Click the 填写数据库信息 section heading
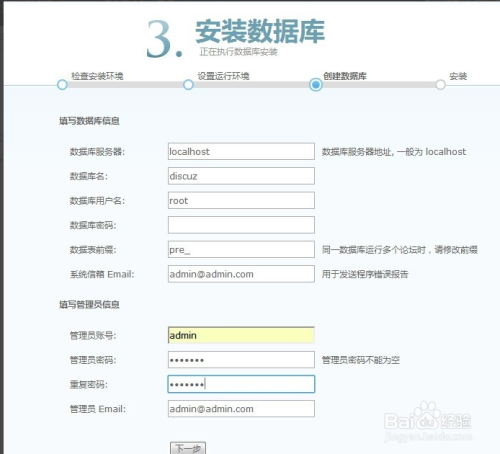 (89, 121)
